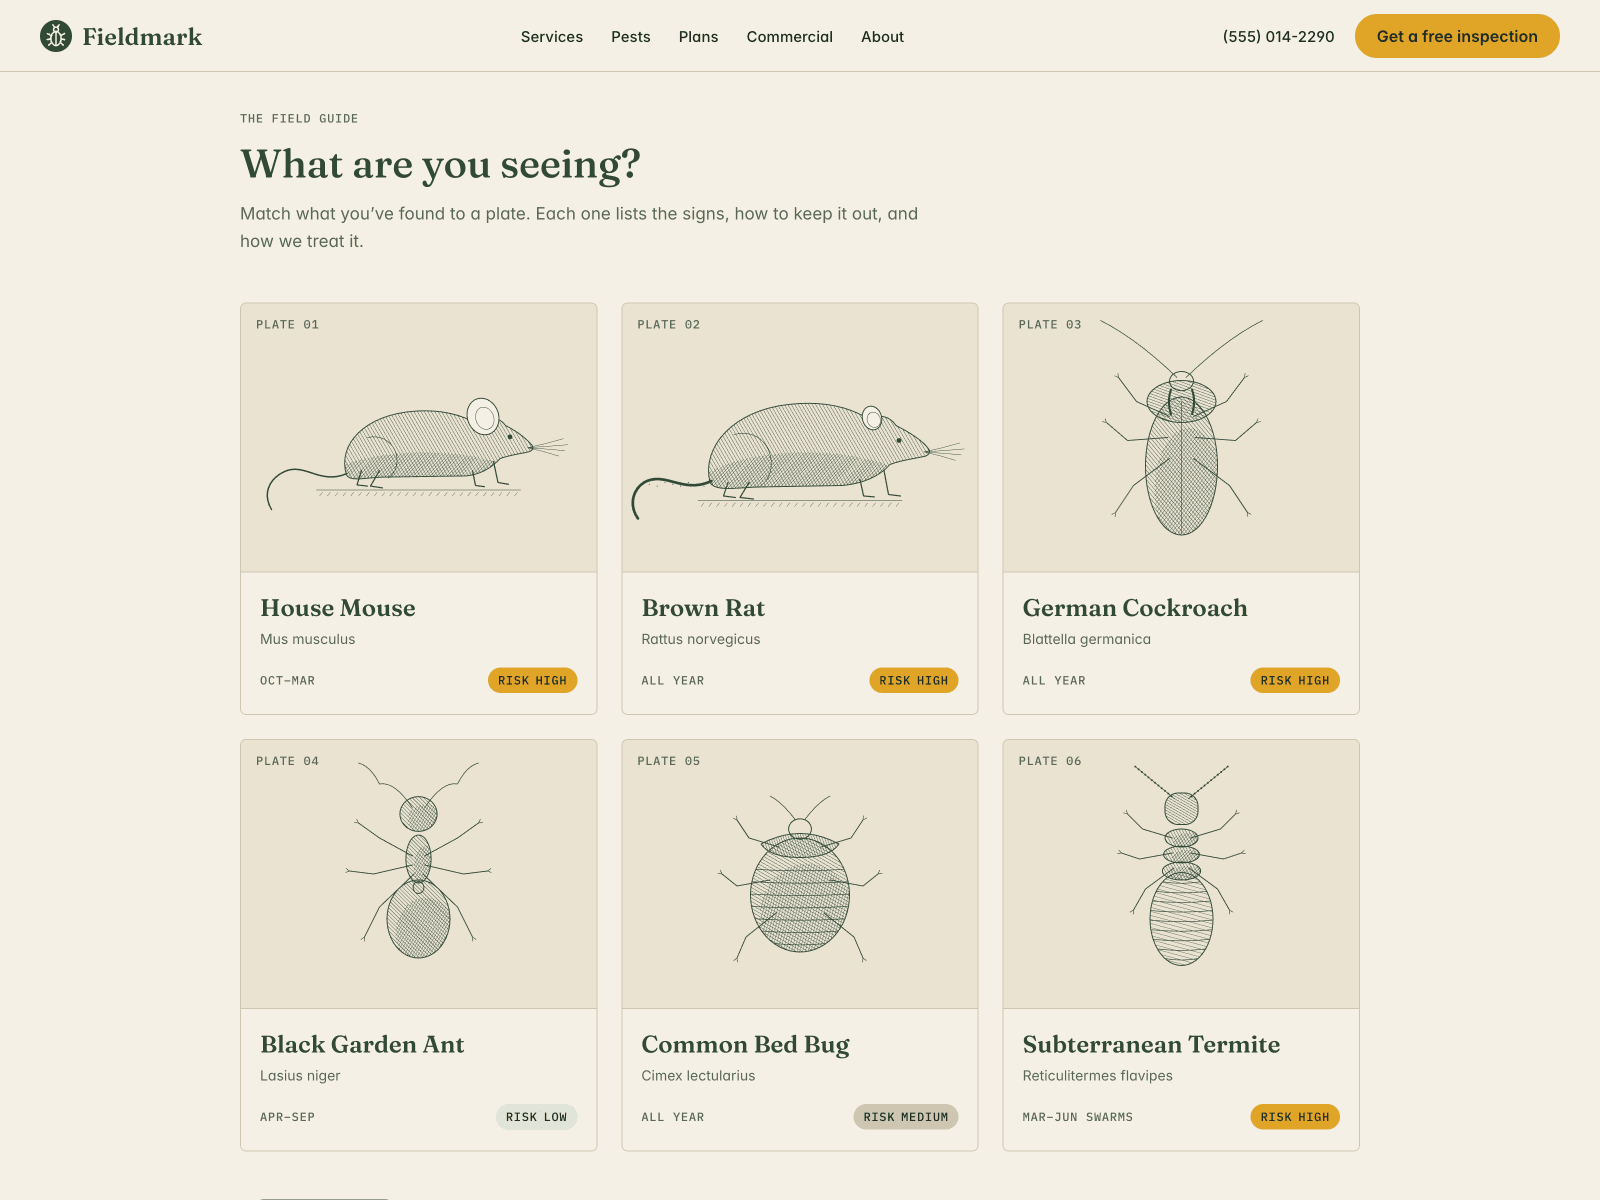The width and height of the screenshot is (1600, 1200).
Task: Select the House Mouse card title
Action: pos(338,608)
